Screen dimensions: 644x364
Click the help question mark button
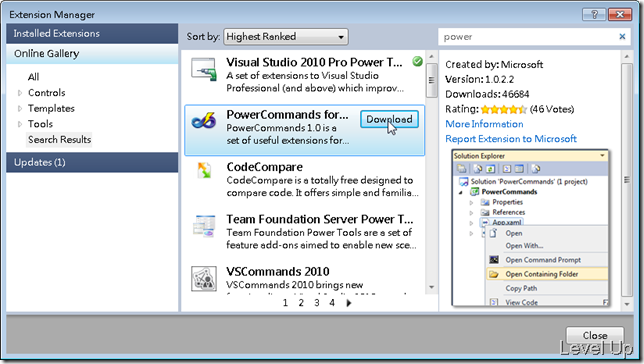coord(594,14)
